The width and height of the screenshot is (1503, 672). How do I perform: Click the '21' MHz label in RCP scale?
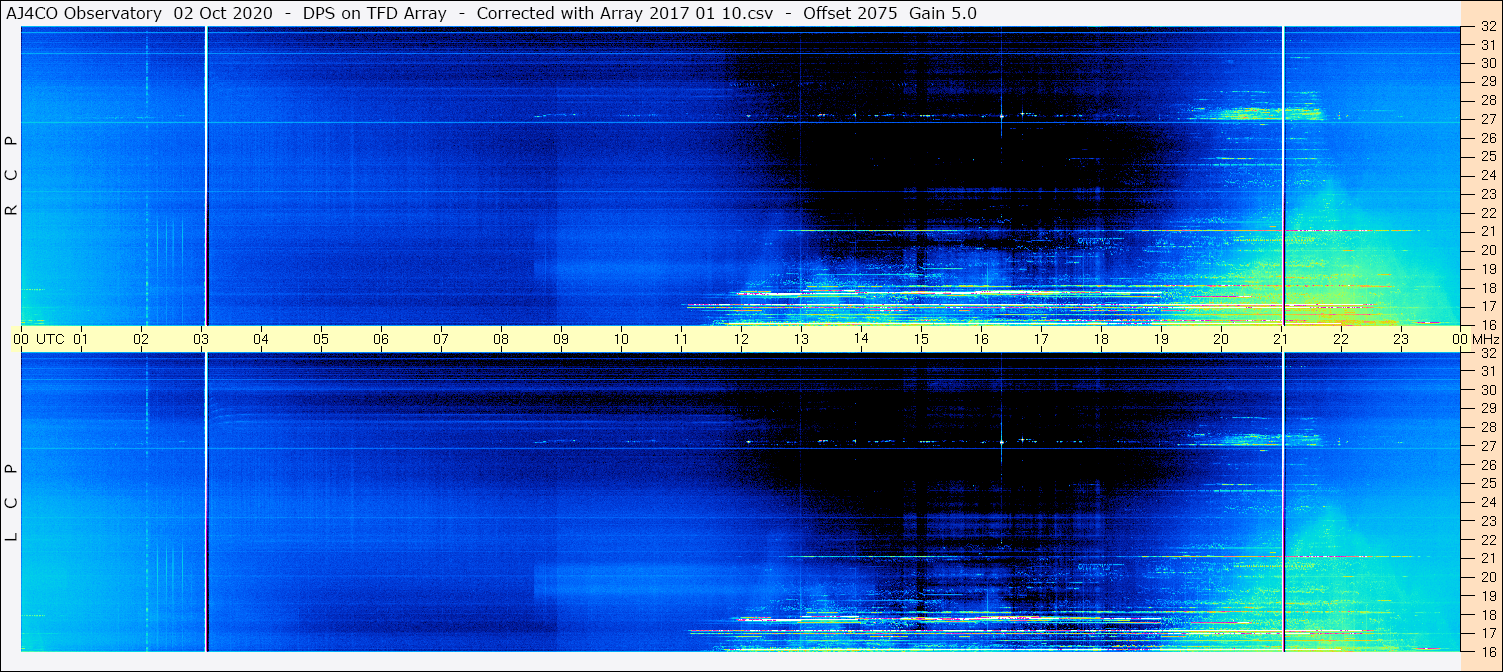point(1487,232)
